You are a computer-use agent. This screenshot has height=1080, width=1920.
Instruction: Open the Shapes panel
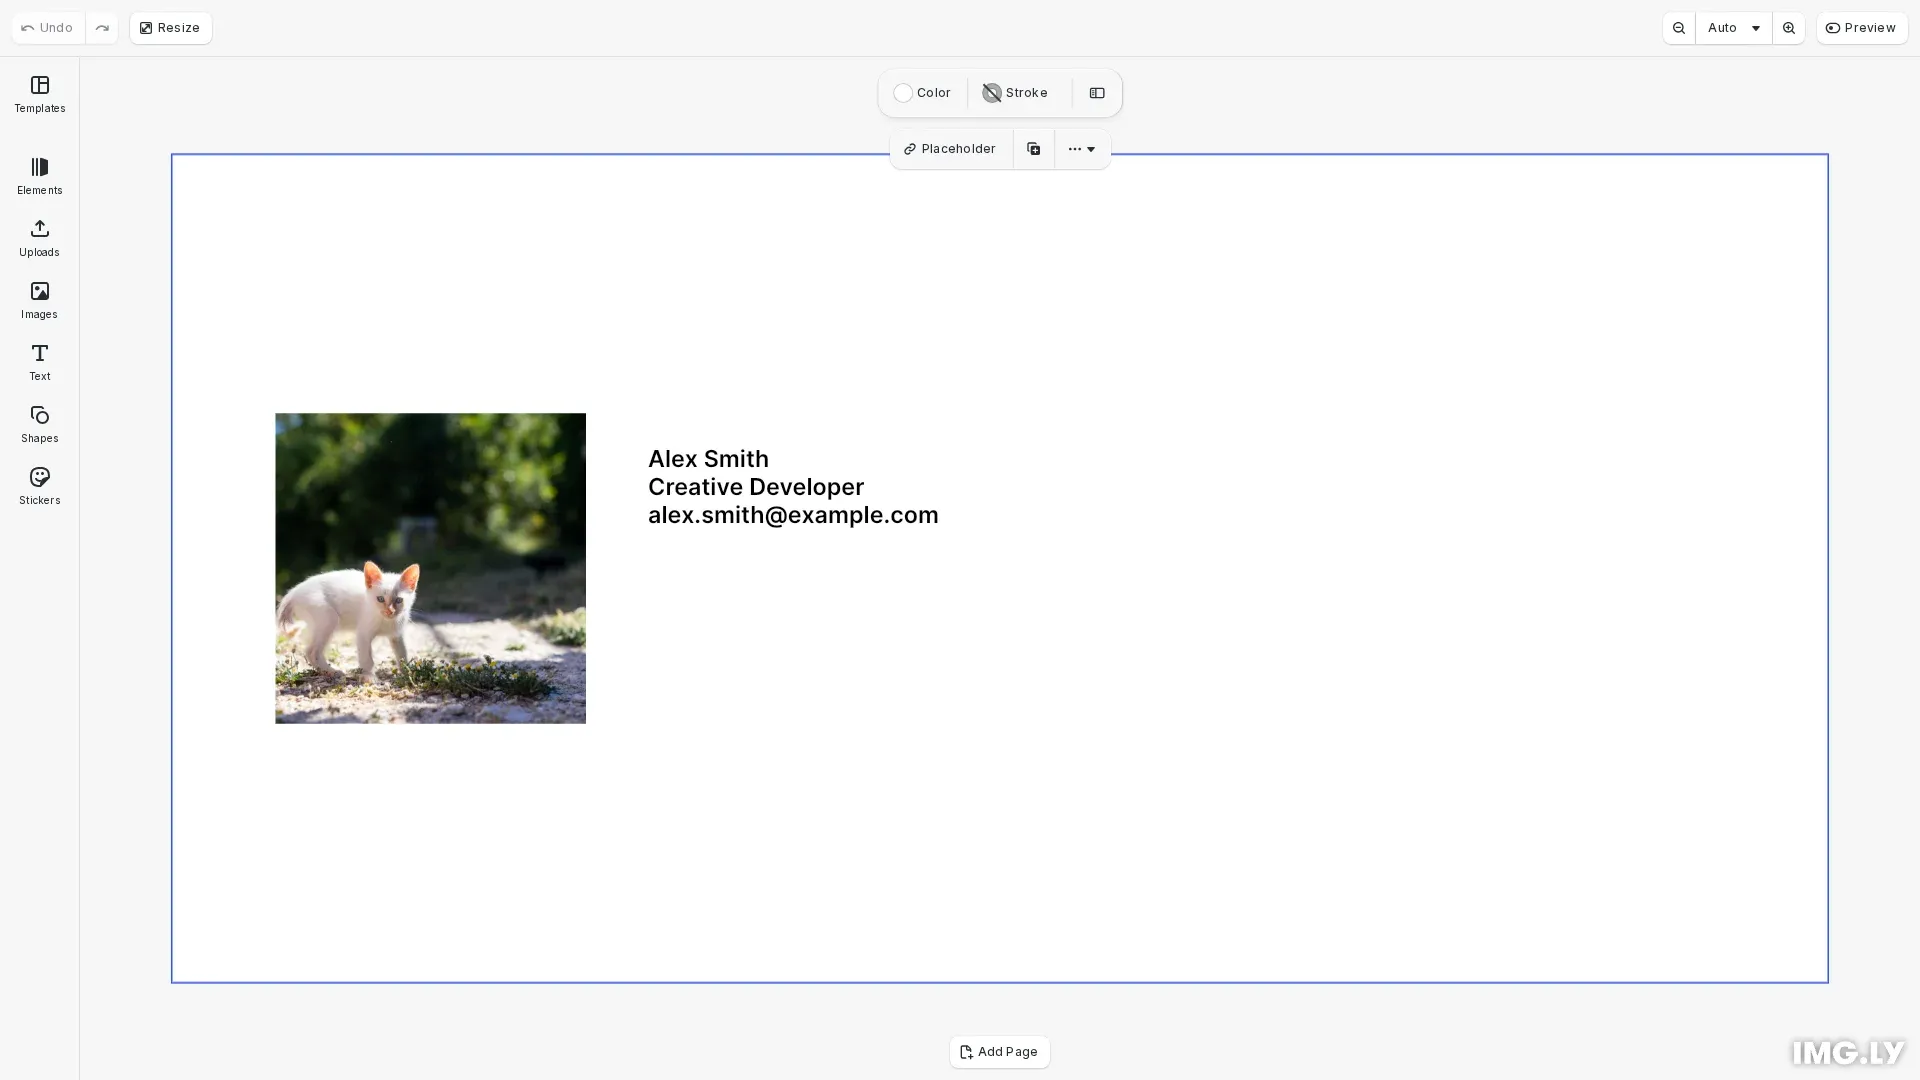pyautogui.click(x=39, y=424)
